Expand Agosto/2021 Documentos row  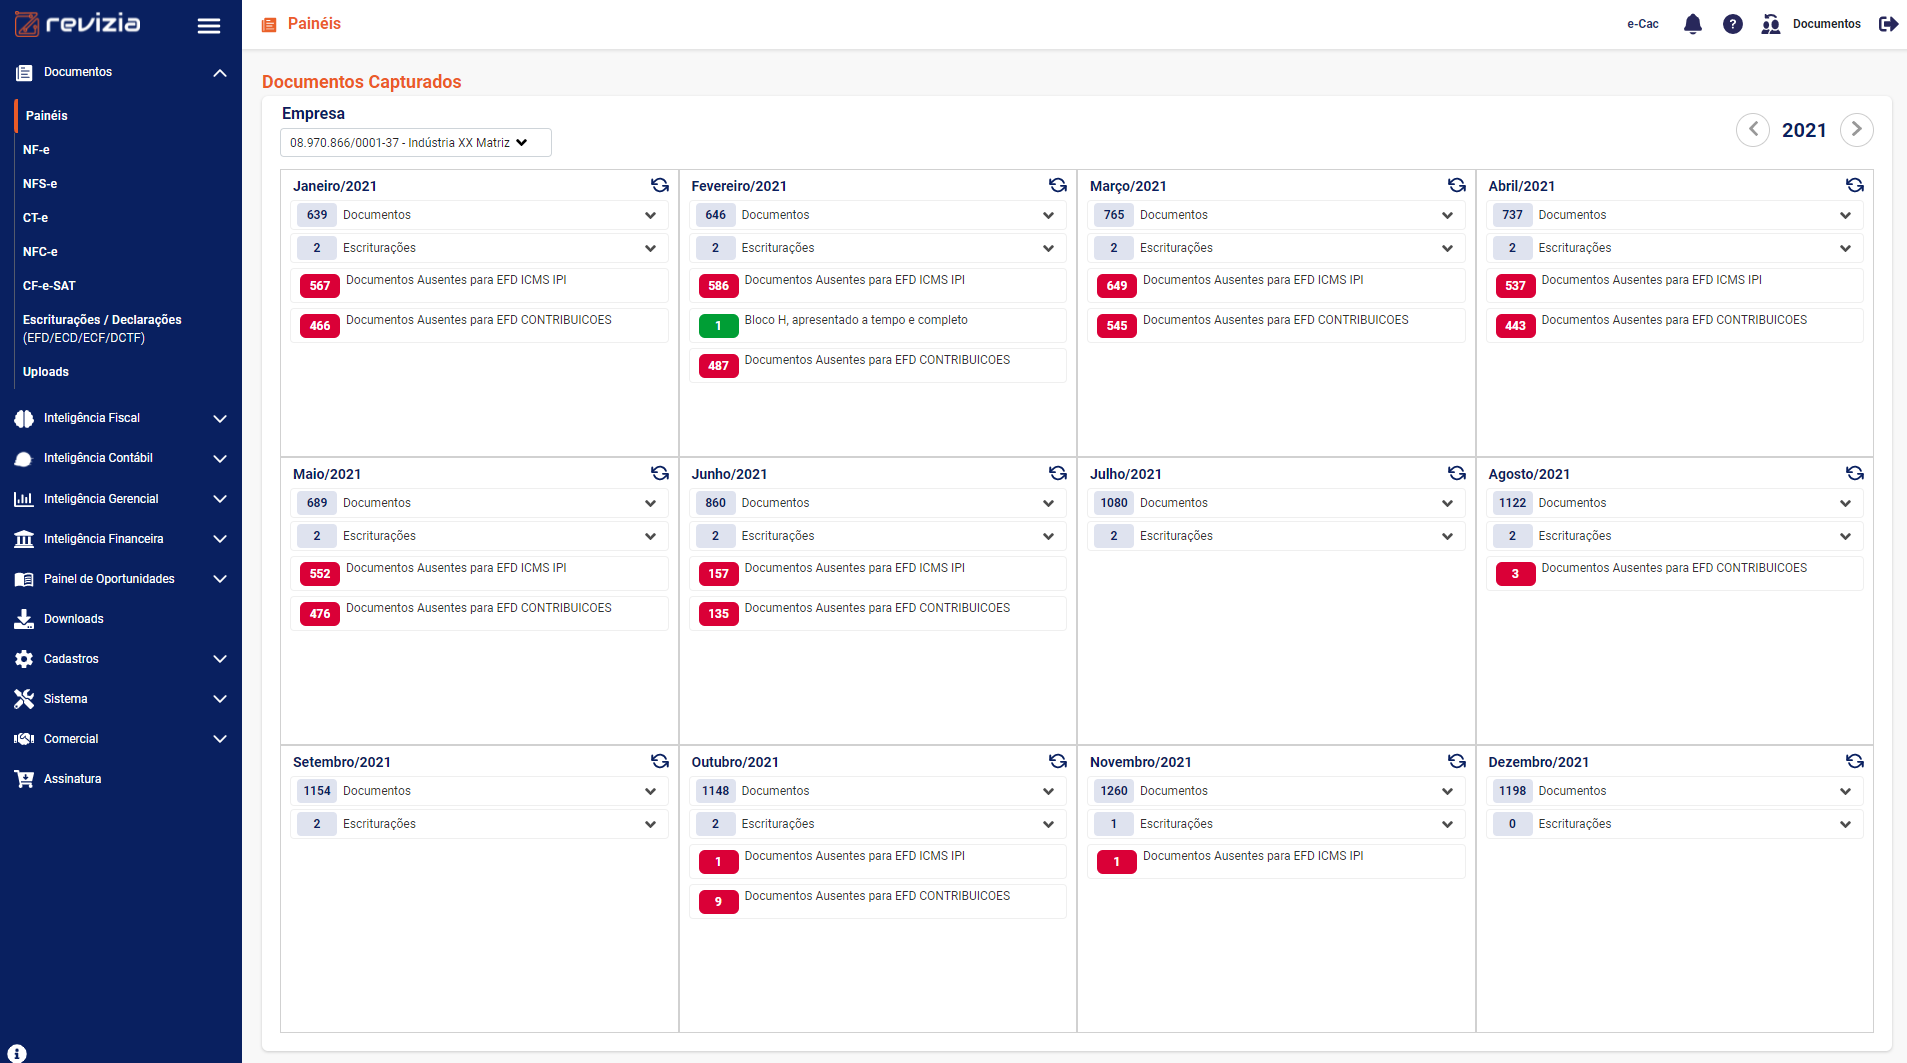click(x=1675, y=503)
